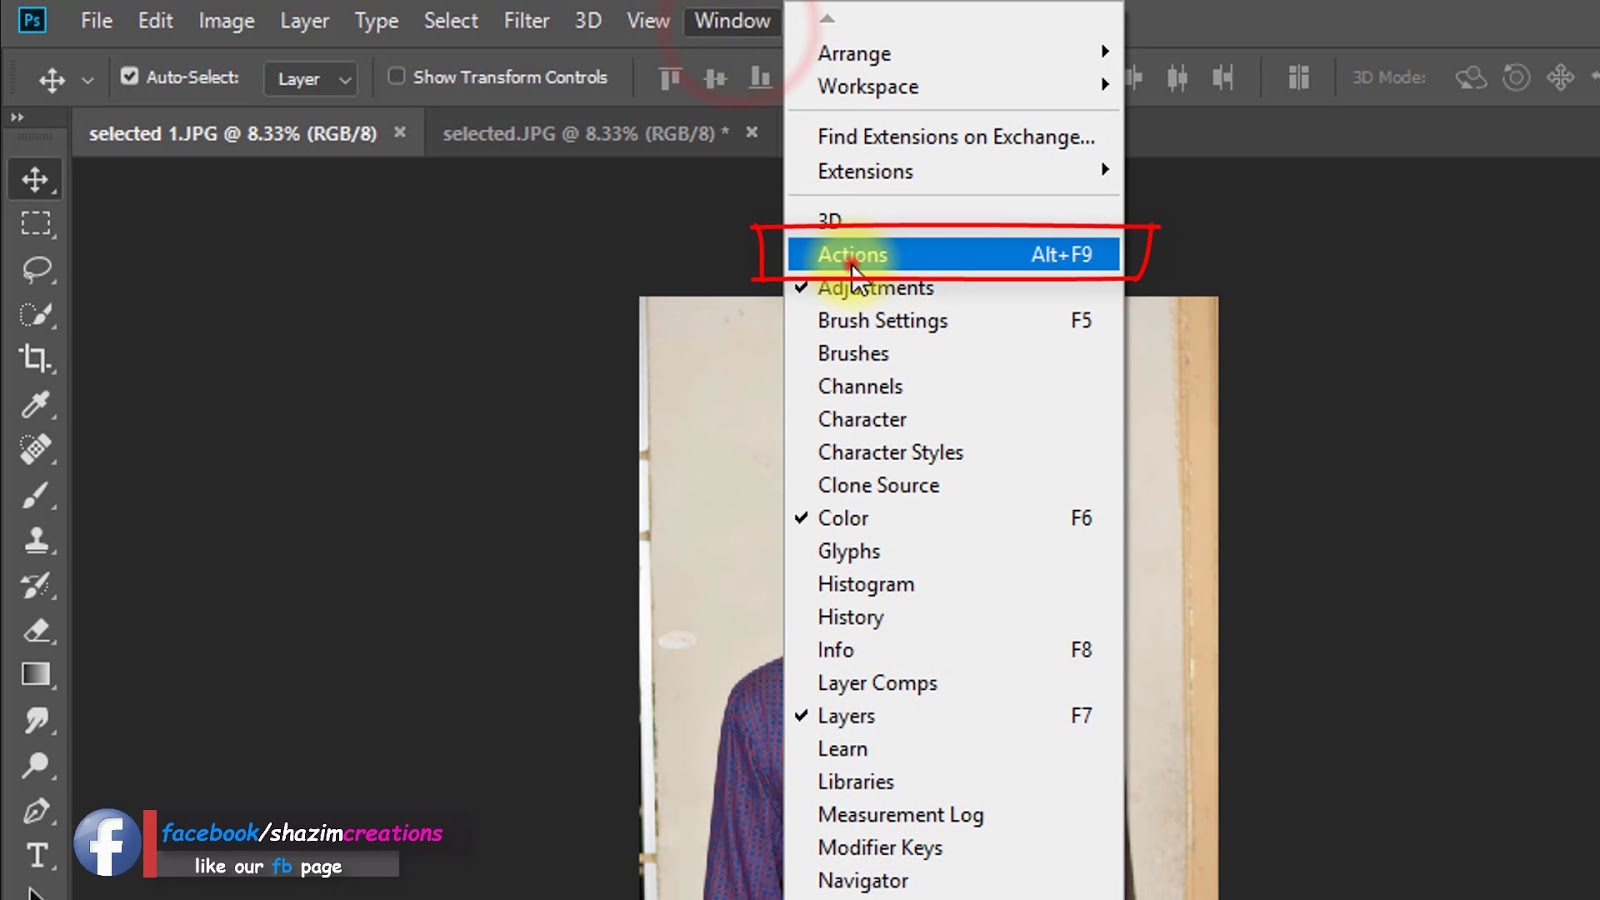The image size is (1600, 900).
Task: Click the 3D orbit camera icon
Action: tap(1471, 77)
